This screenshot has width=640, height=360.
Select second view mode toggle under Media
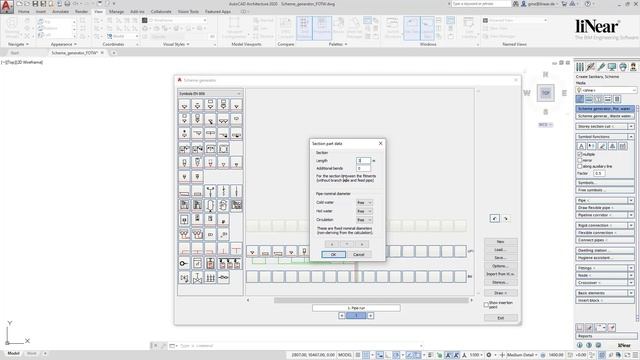coord(589,99)
